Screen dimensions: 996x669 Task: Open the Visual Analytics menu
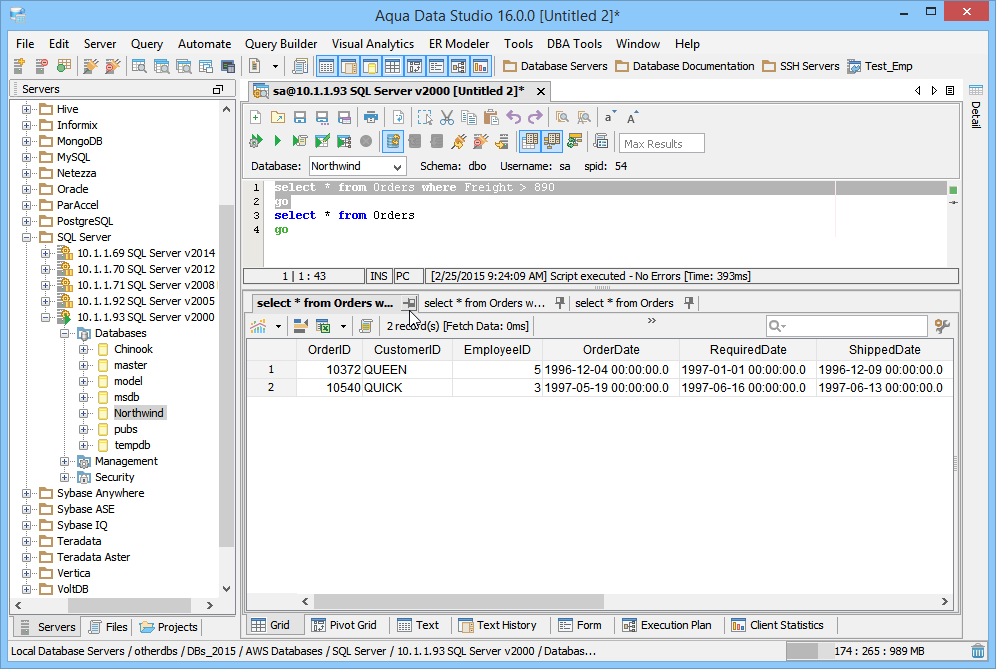click(x=373, y=44)
